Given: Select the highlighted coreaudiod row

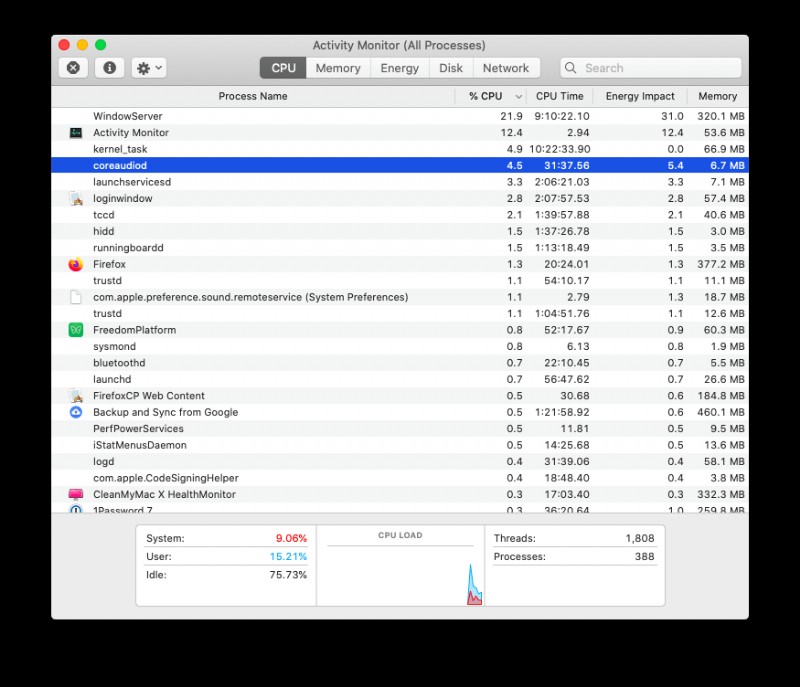Looking at the screenshot, I should coord(400,165).
